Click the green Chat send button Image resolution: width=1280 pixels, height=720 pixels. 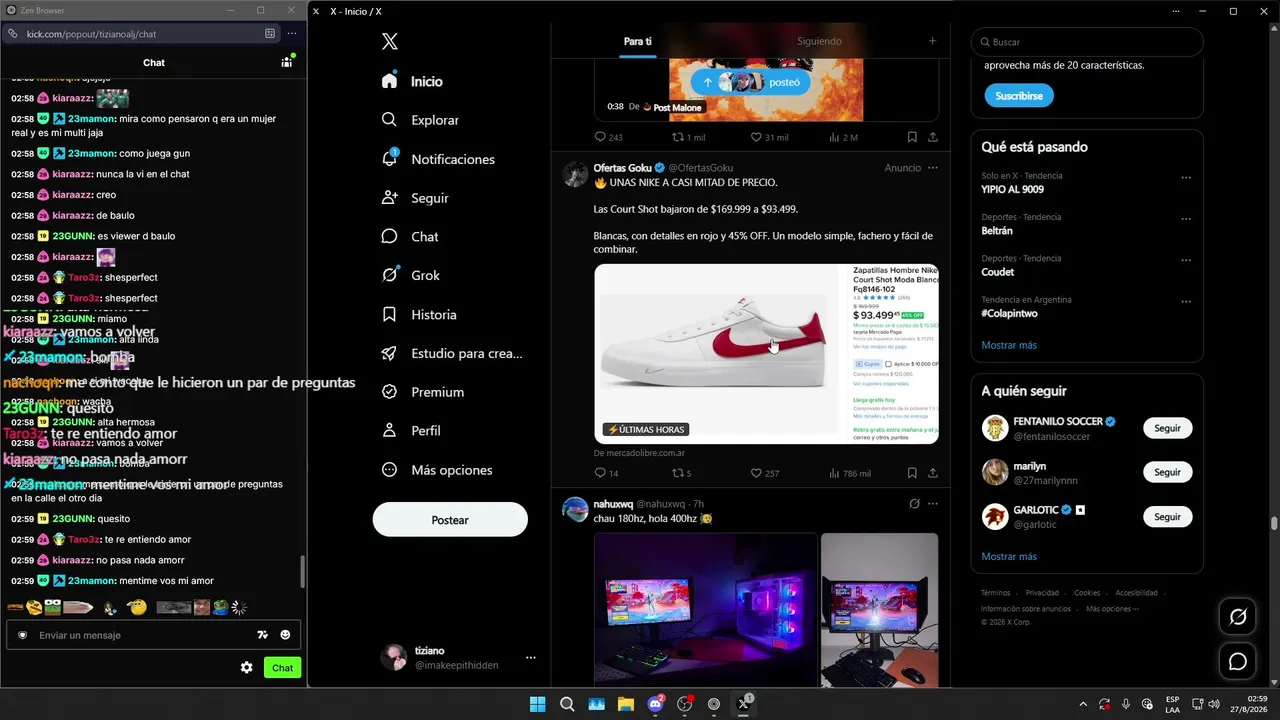(283, 668)
